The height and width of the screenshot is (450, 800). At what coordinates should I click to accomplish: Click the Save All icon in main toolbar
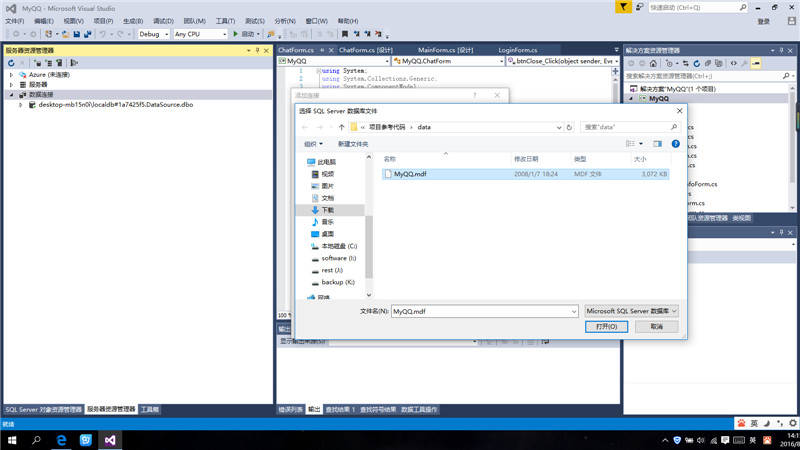[88, 34]
